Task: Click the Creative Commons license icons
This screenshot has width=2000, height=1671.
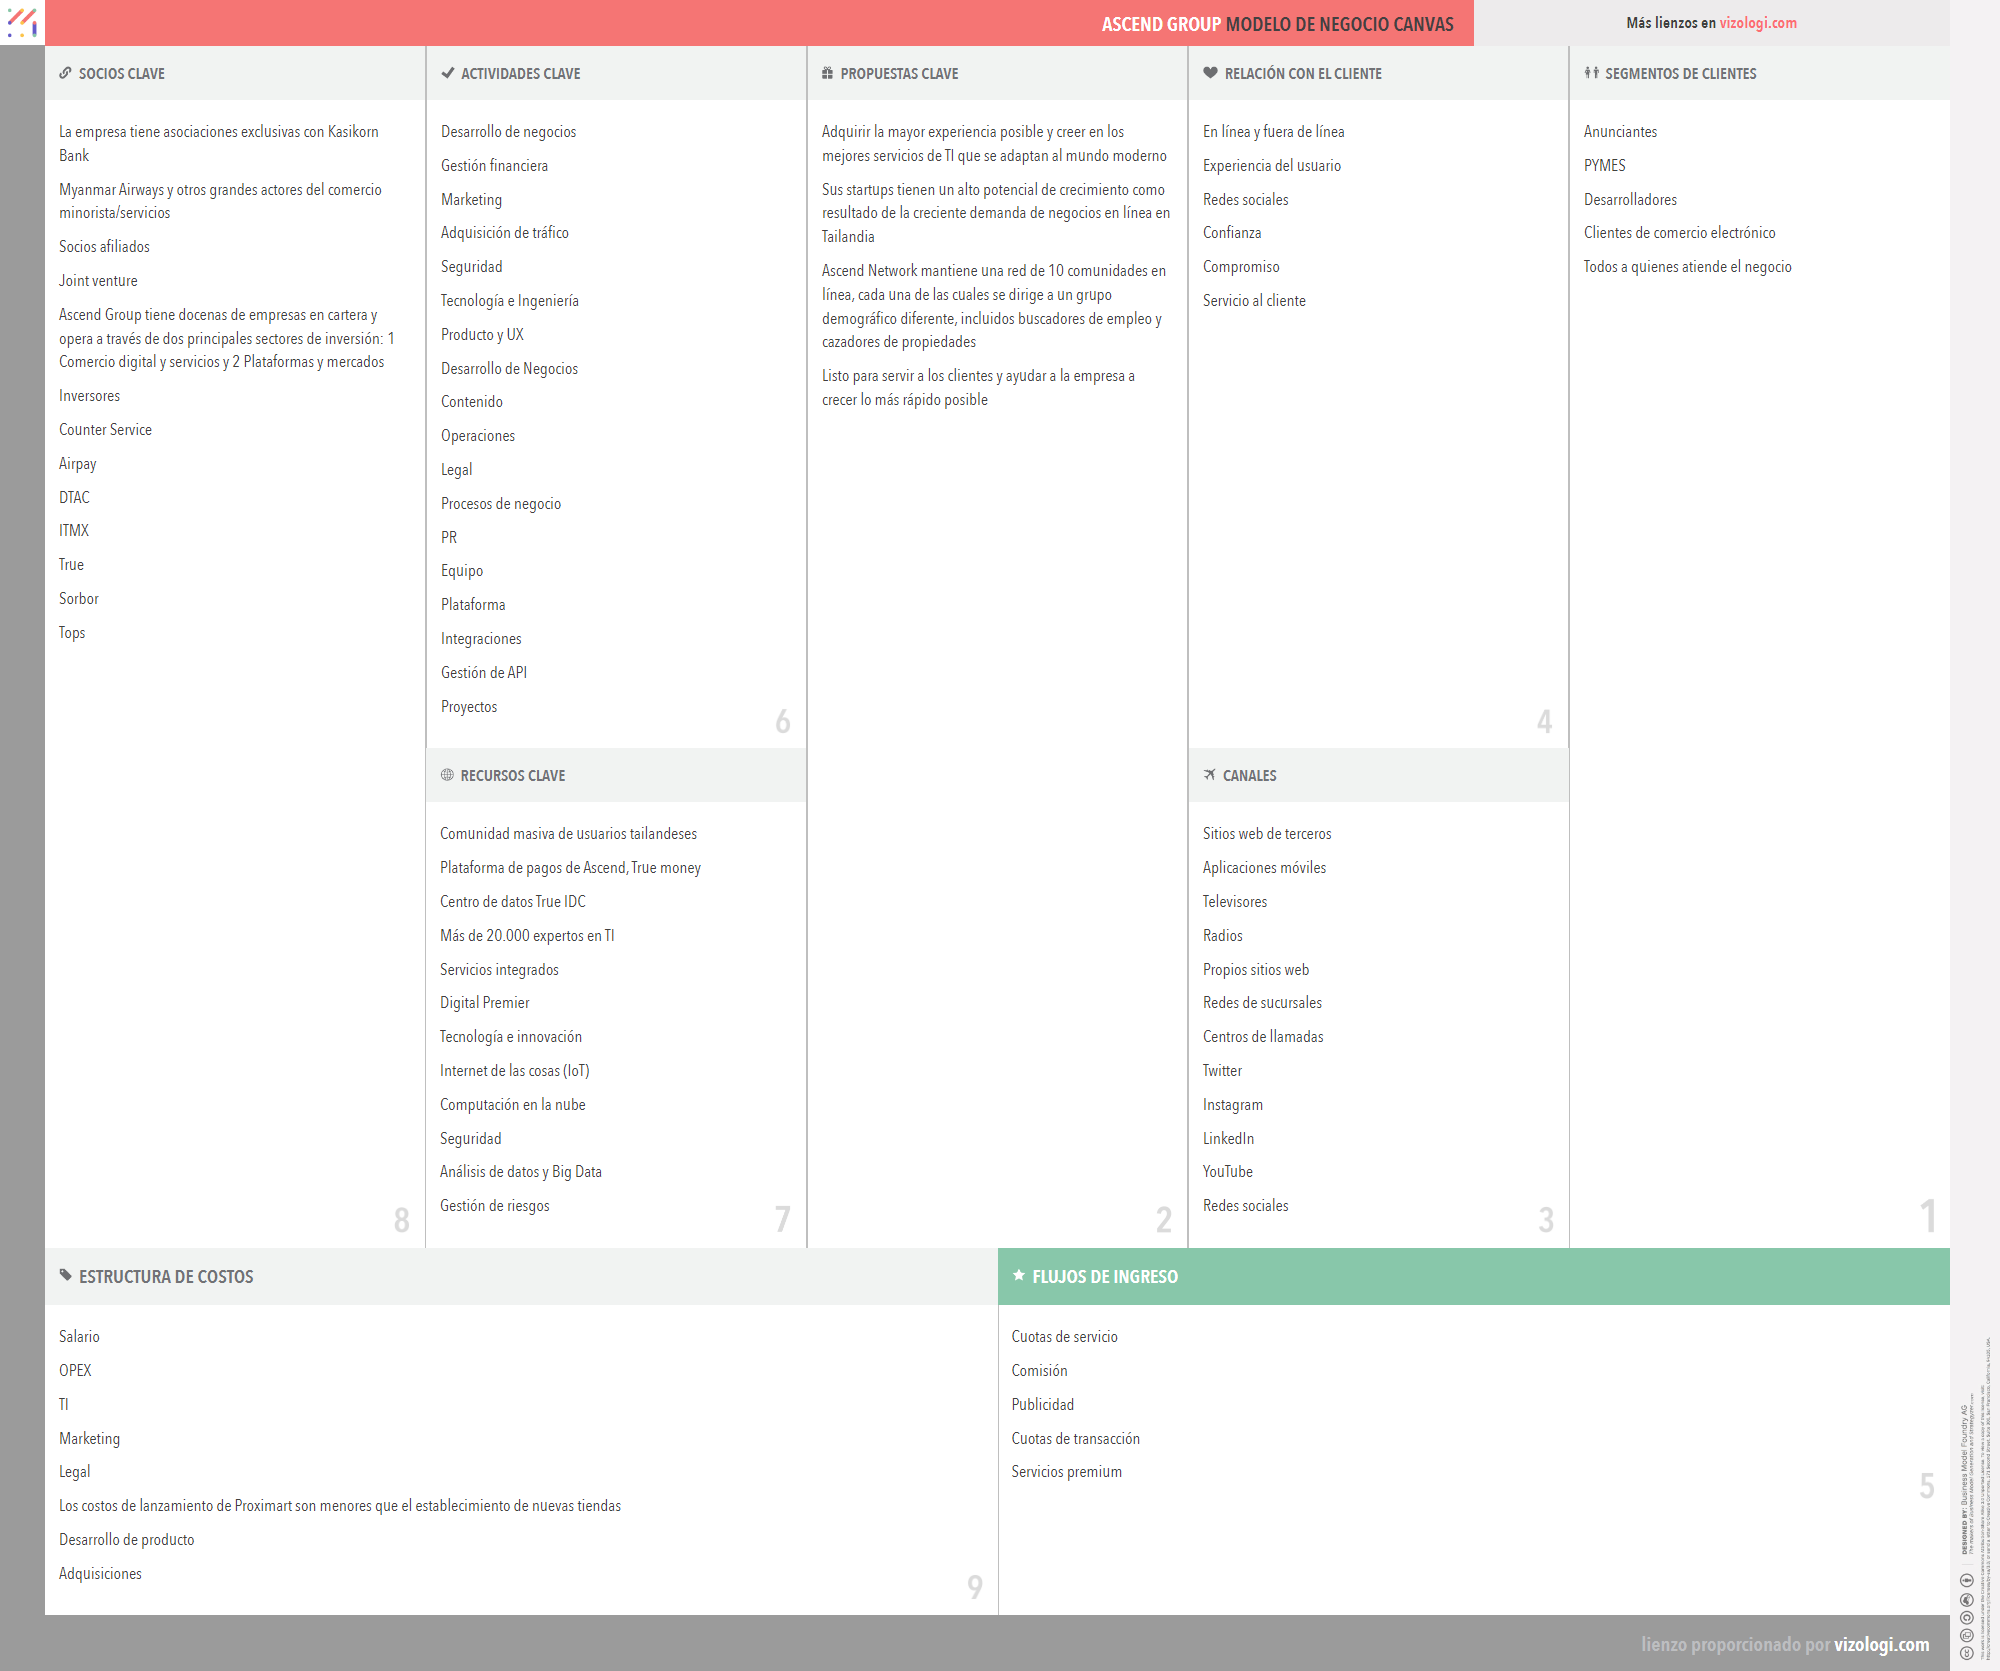Action: (1966, 1617)
